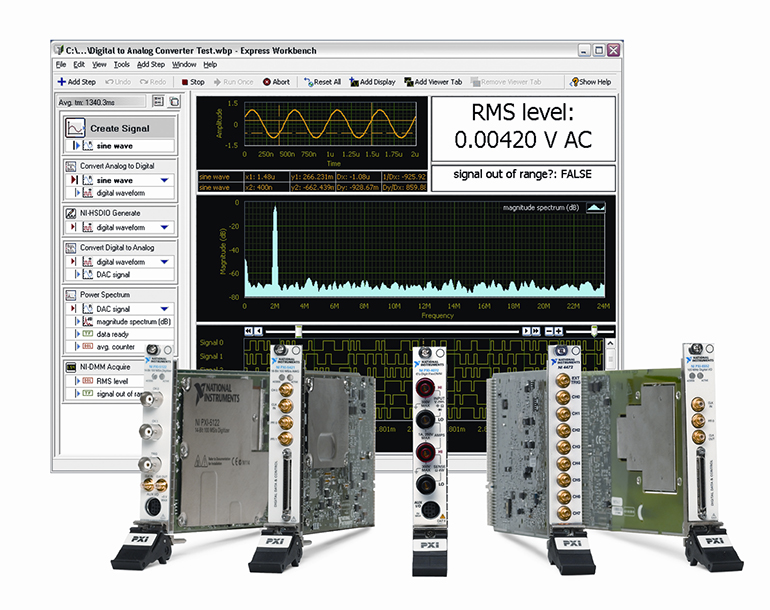Click the step-back arrow above digital signals
Viewport: 770px width, 610px height.
point(259,331)
